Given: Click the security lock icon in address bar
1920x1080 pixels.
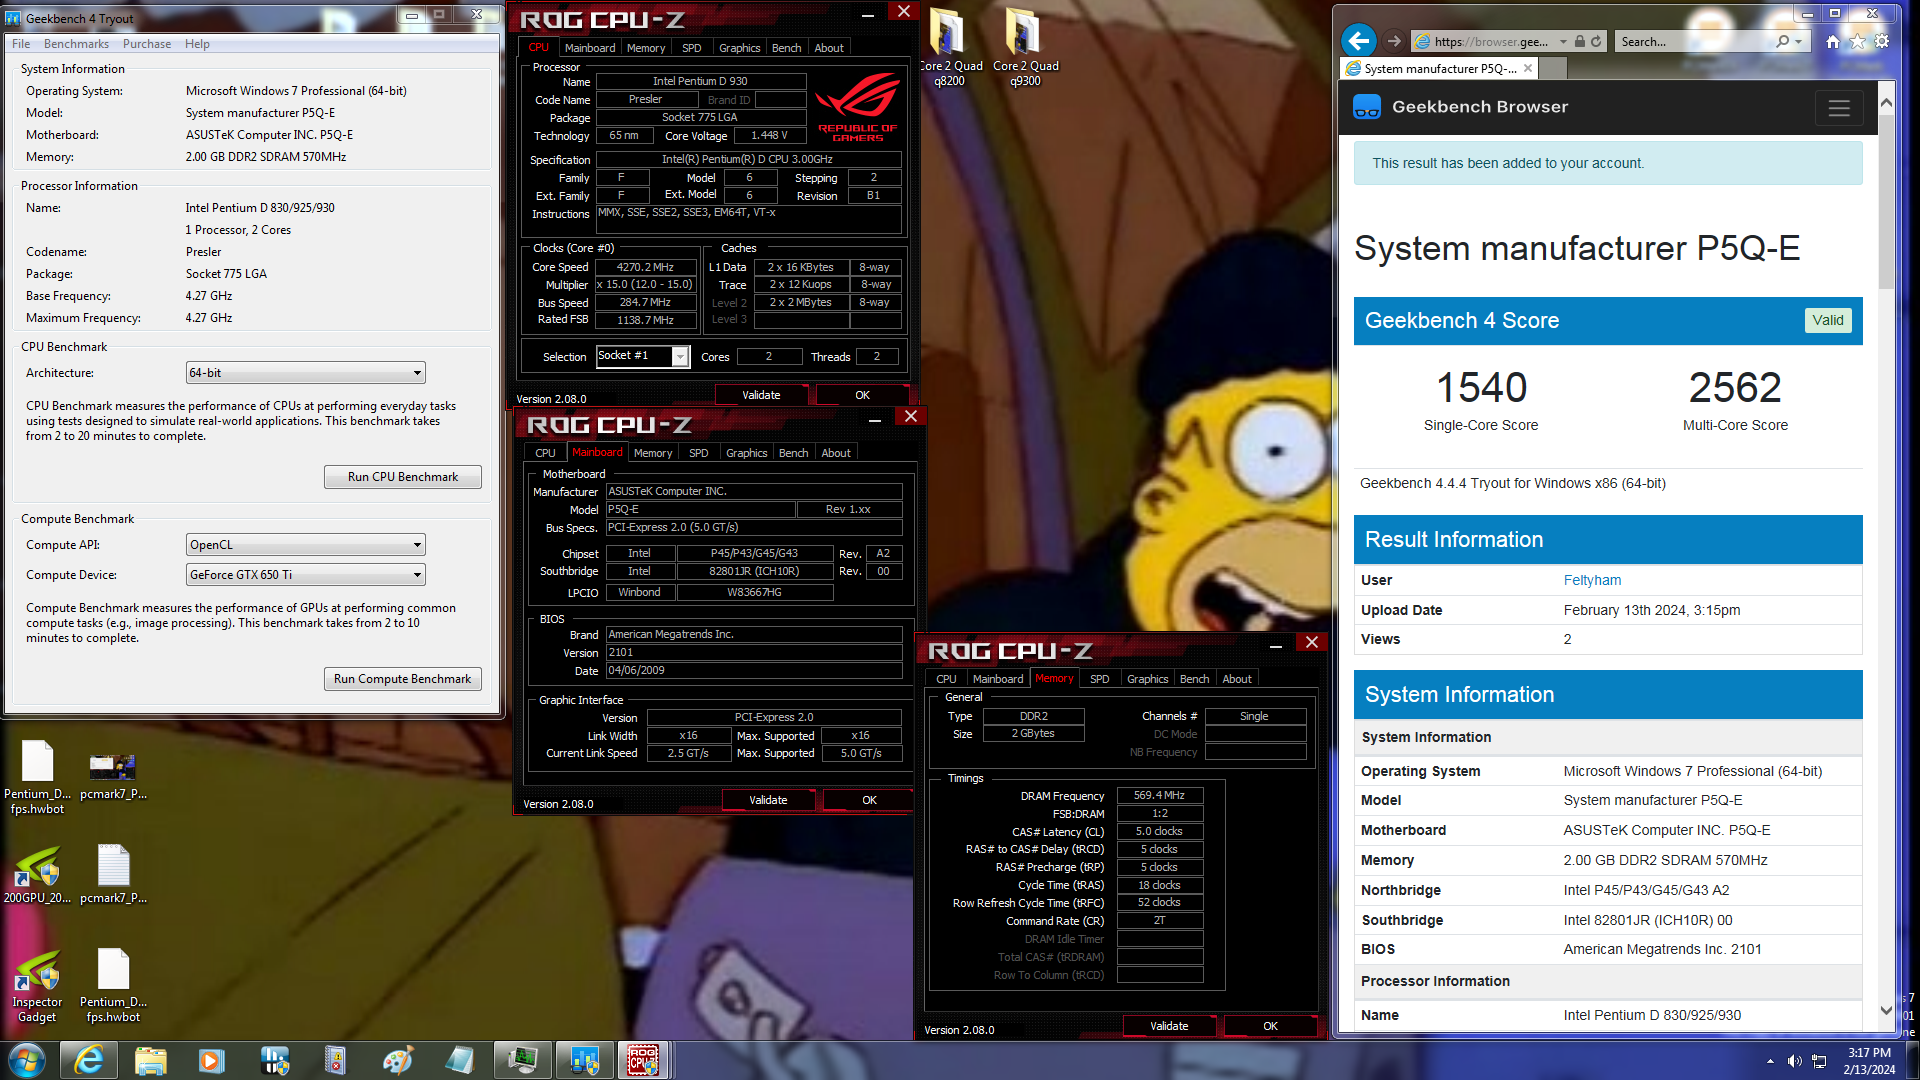Looking at the screenshot, I should (x=1579, y=41).
